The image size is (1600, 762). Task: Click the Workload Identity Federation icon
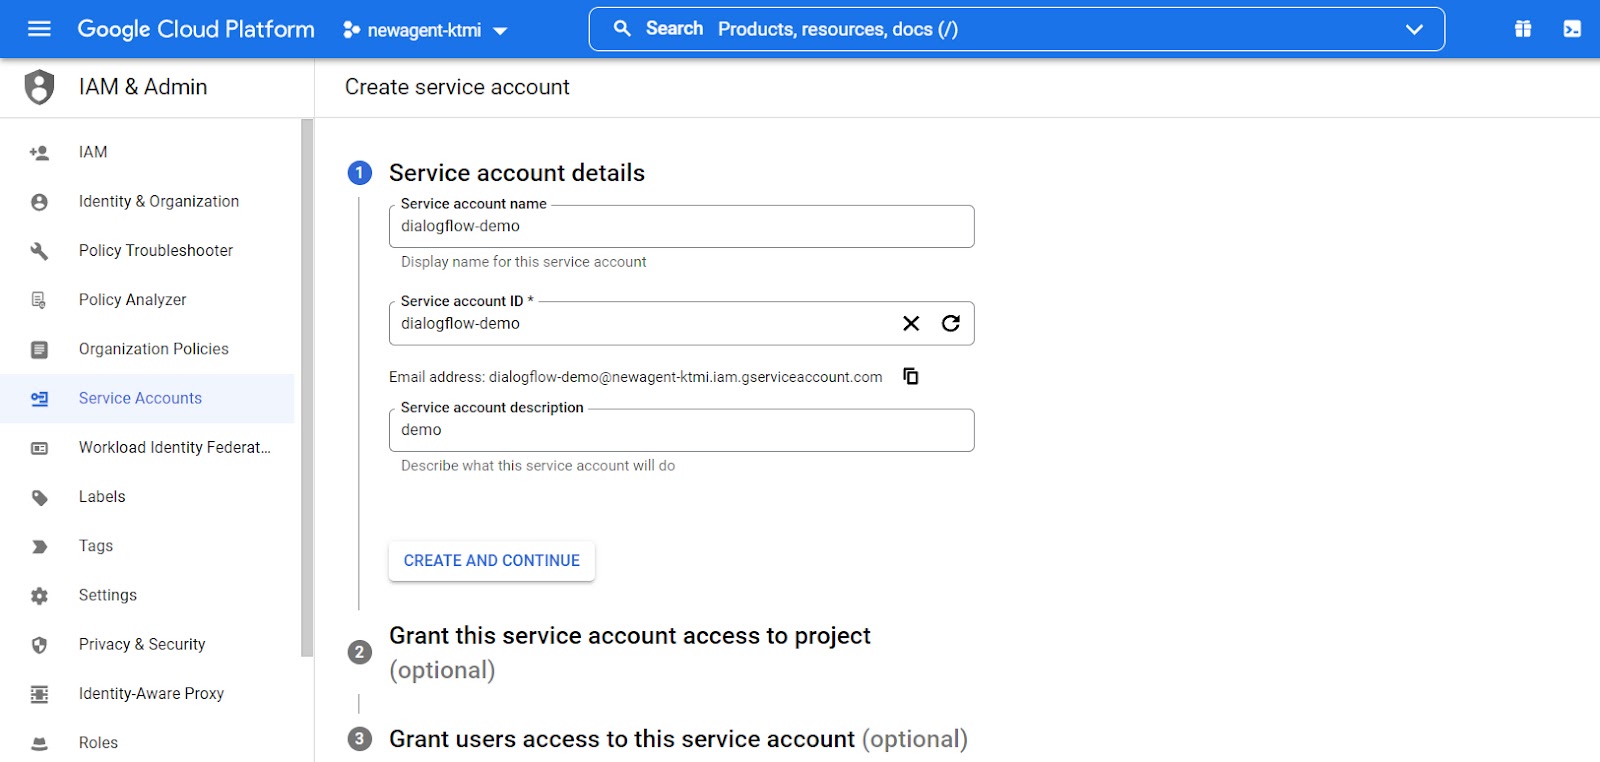point(39,448)
